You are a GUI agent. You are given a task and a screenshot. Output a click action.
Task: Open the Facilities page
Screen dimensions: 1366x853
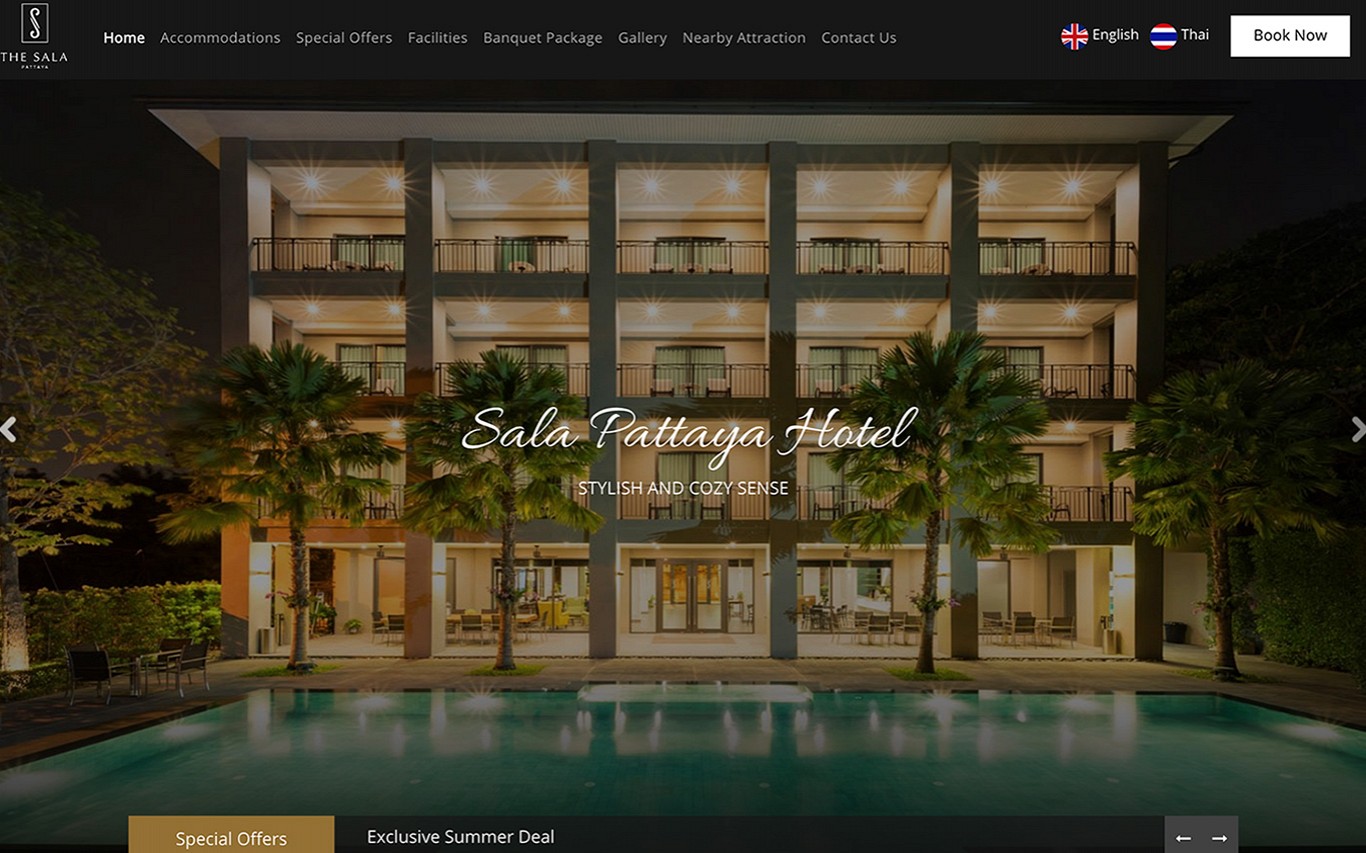tap(437, 38)
